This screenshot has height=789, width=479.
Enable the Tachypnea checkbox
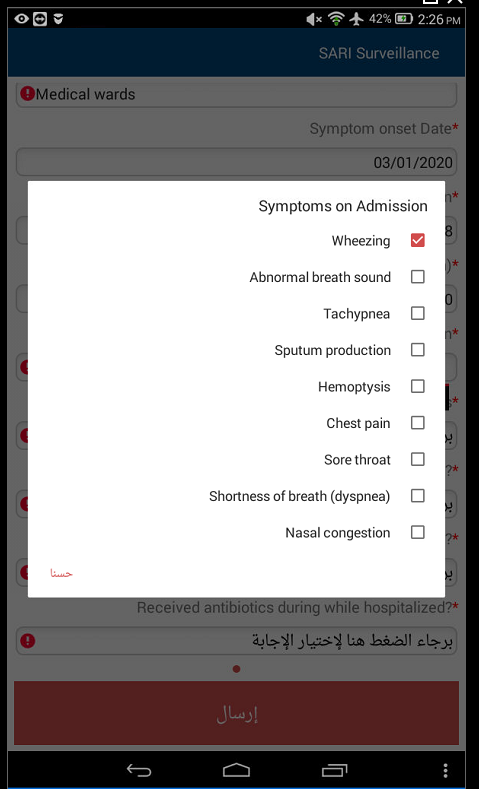(x=418, y=313)
